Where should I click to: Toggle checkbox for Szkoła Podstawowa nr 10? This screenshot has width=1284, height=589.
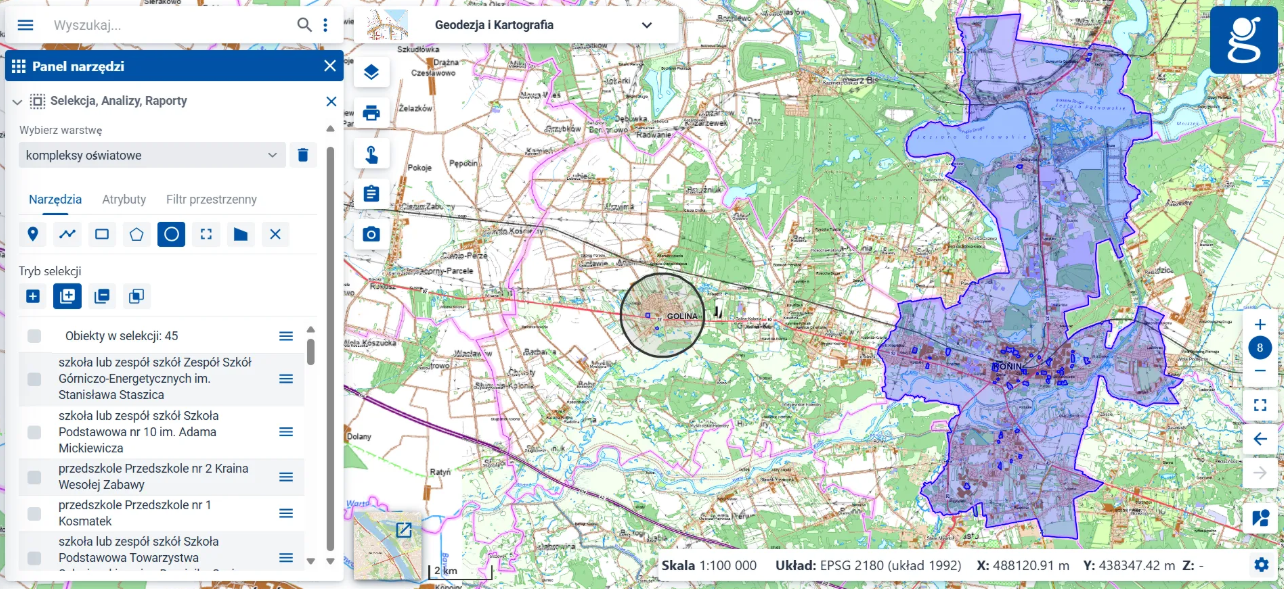coord(35,432)
